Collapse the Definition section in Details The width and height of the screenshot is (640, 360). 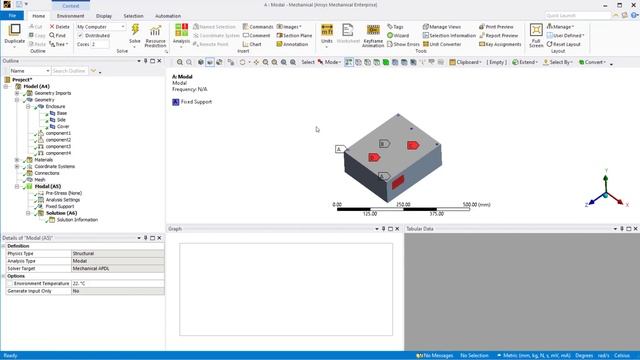[4, 246]
